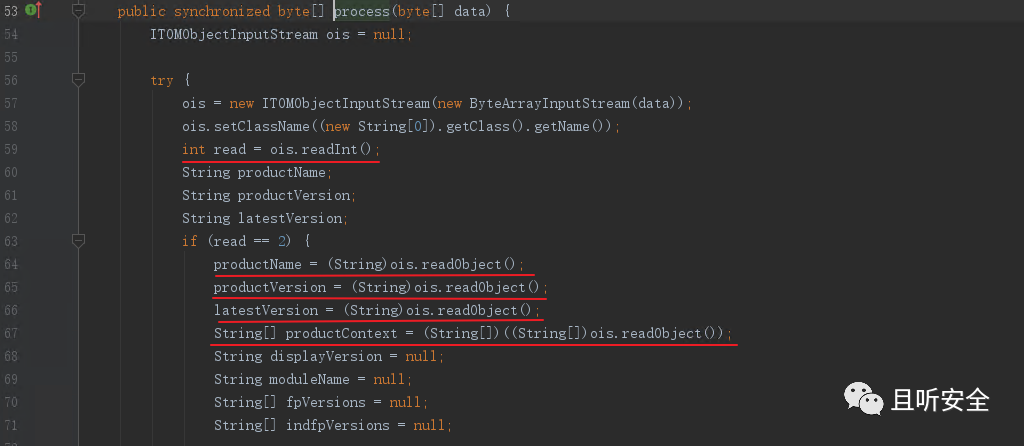This screenshot has width=1024, height=446.
Task: Click the 'setClassName' call on line 58
Action: coord(262,126)
